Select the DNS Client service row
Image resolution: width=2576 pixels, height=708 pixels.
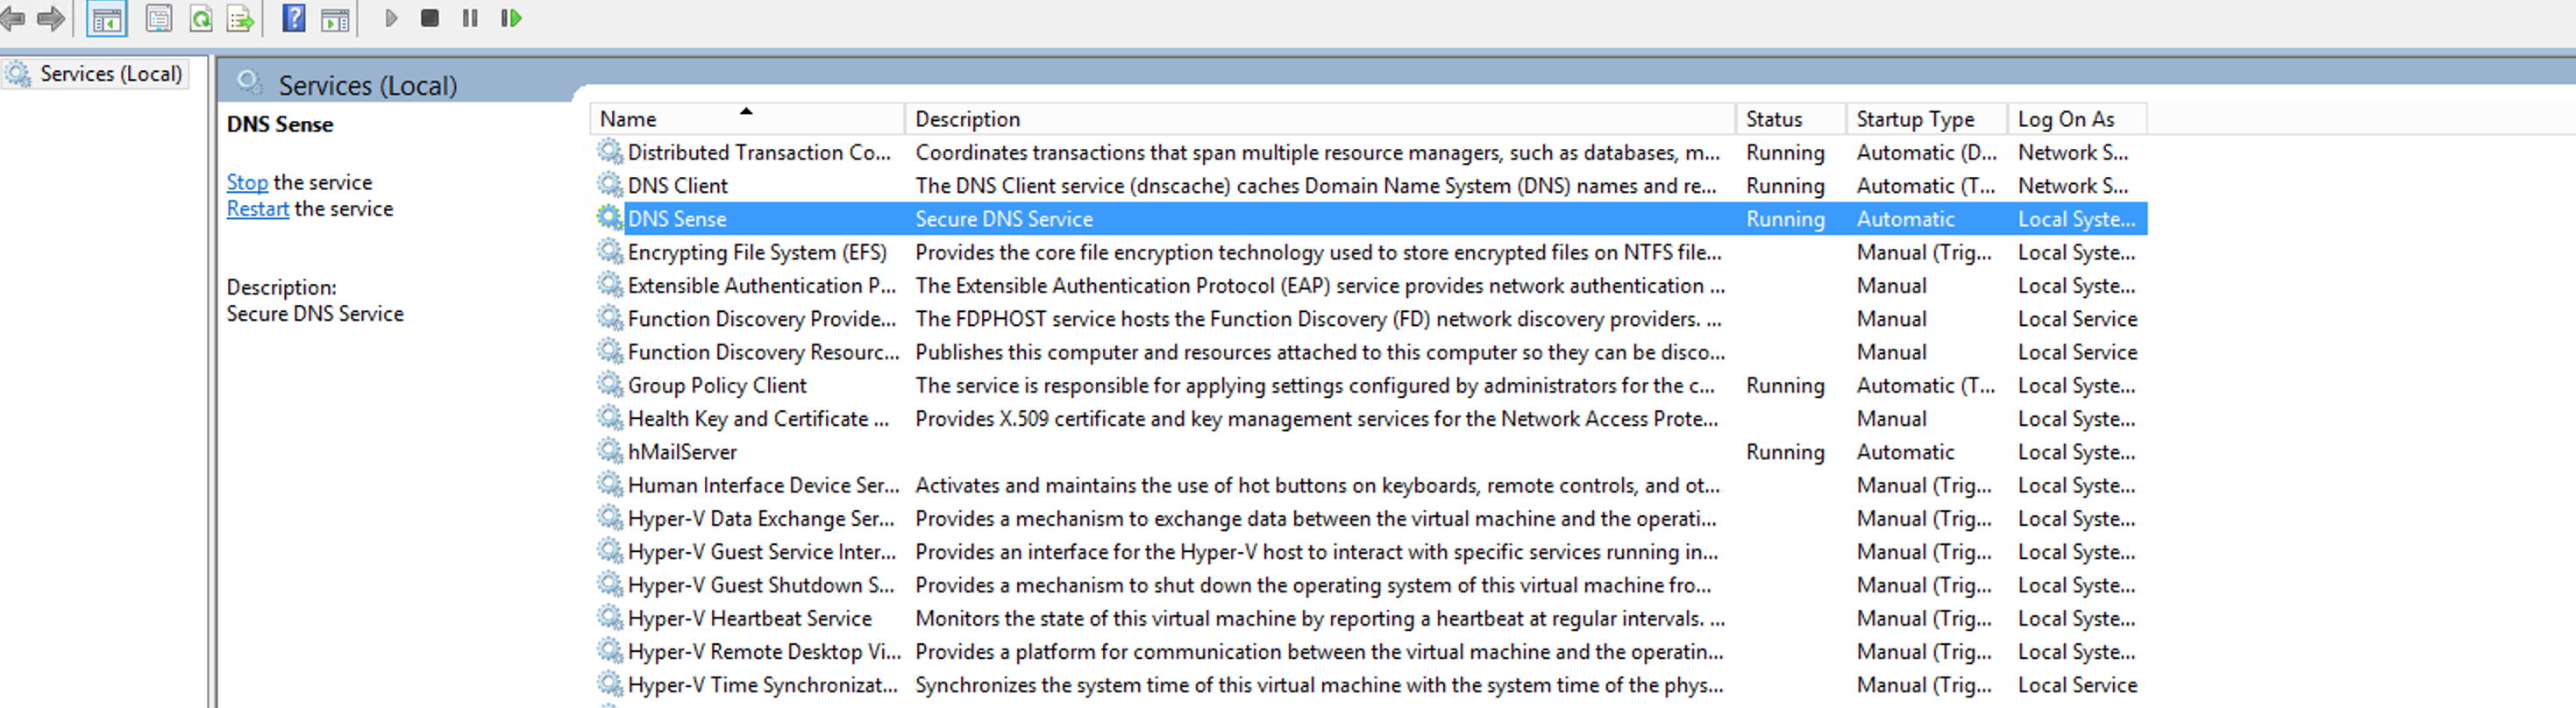(x=1368, y=186)
